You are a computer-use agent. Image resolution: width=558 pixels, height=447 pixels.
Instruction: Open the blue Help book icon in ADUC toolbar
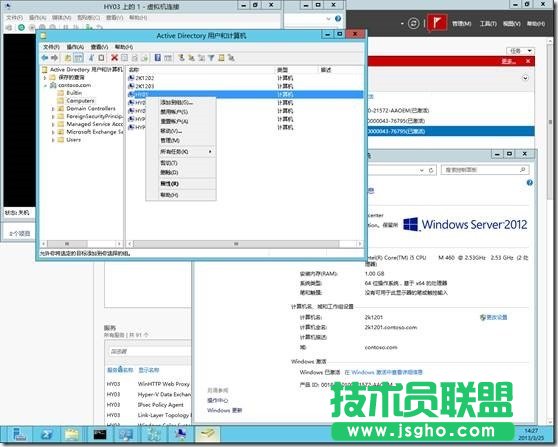click(x=158, y=58)
